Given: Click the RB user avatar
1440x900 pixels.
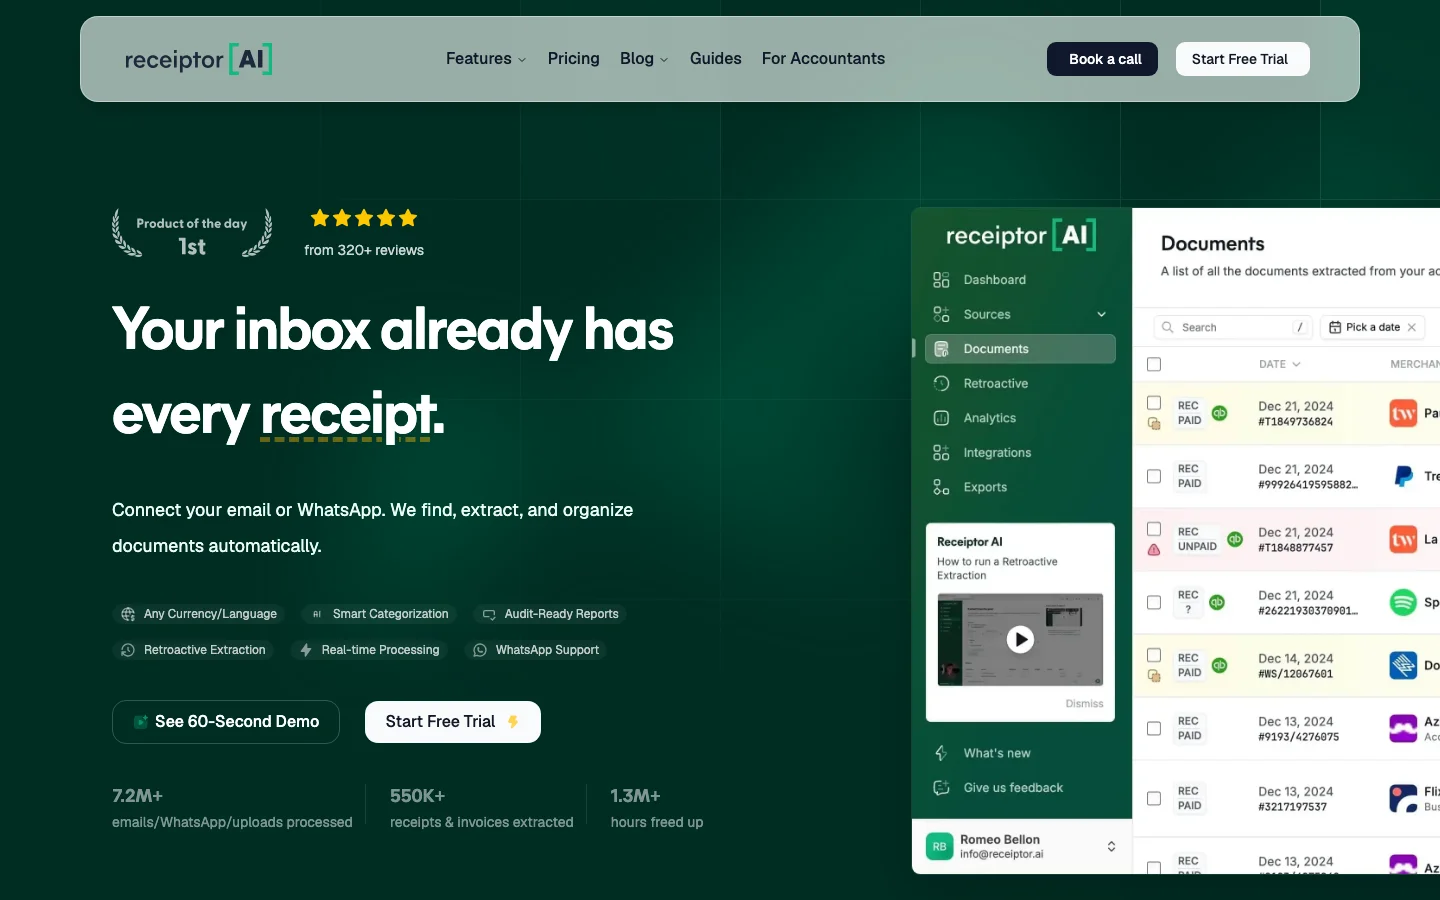Looking at the screenshot, I should point(939,846).
